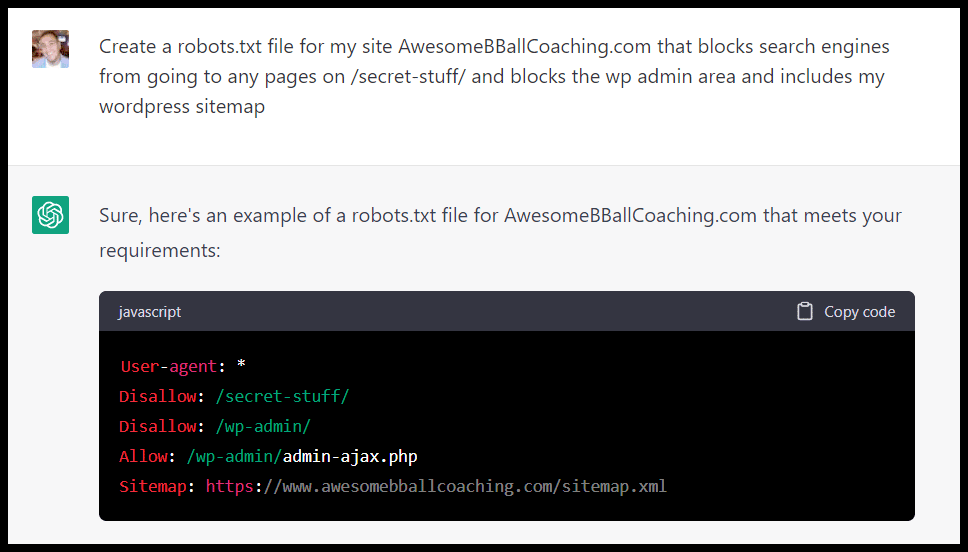968x552 pixels.
Task: Click the javascript language label
Action: tap(149, 312)
